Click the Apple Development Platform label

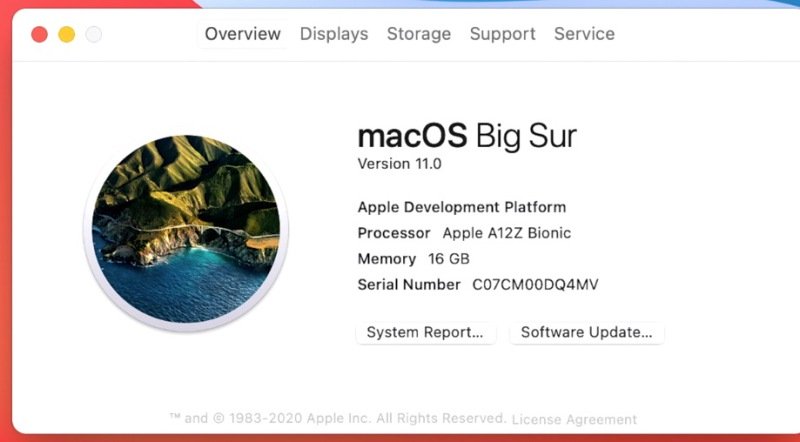click(x=461, y=207)
